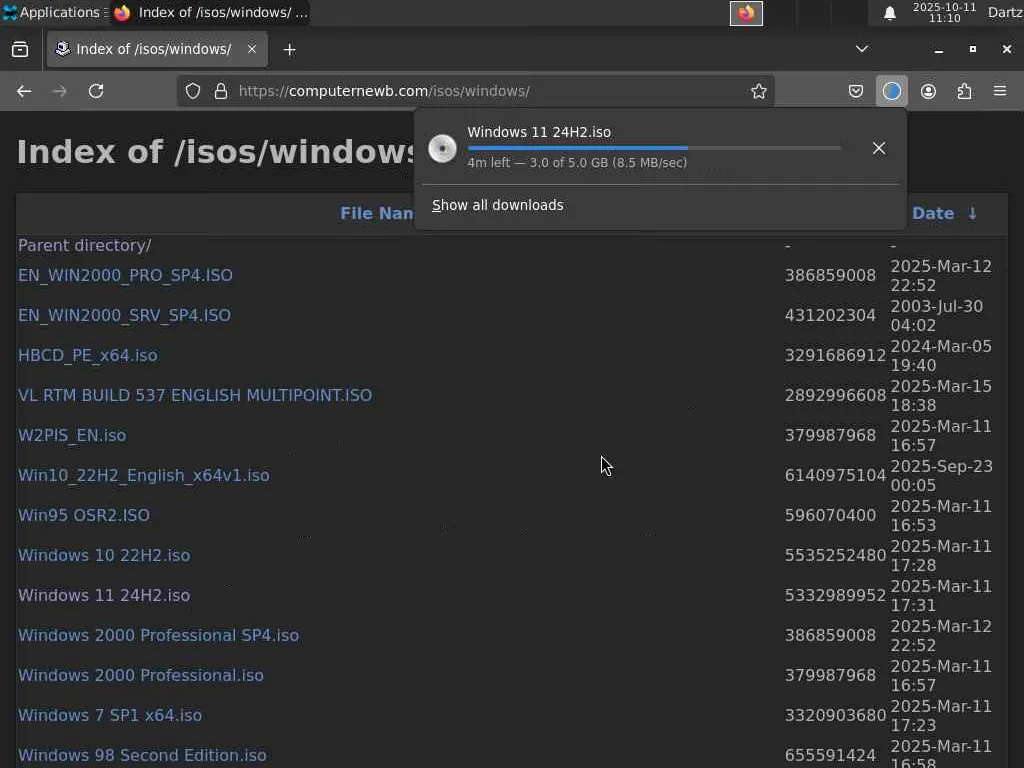Select date 2025-Sep-23 00:05
Image resolution: width=1024 pixels, height=768 pixels.
point(941,475)
